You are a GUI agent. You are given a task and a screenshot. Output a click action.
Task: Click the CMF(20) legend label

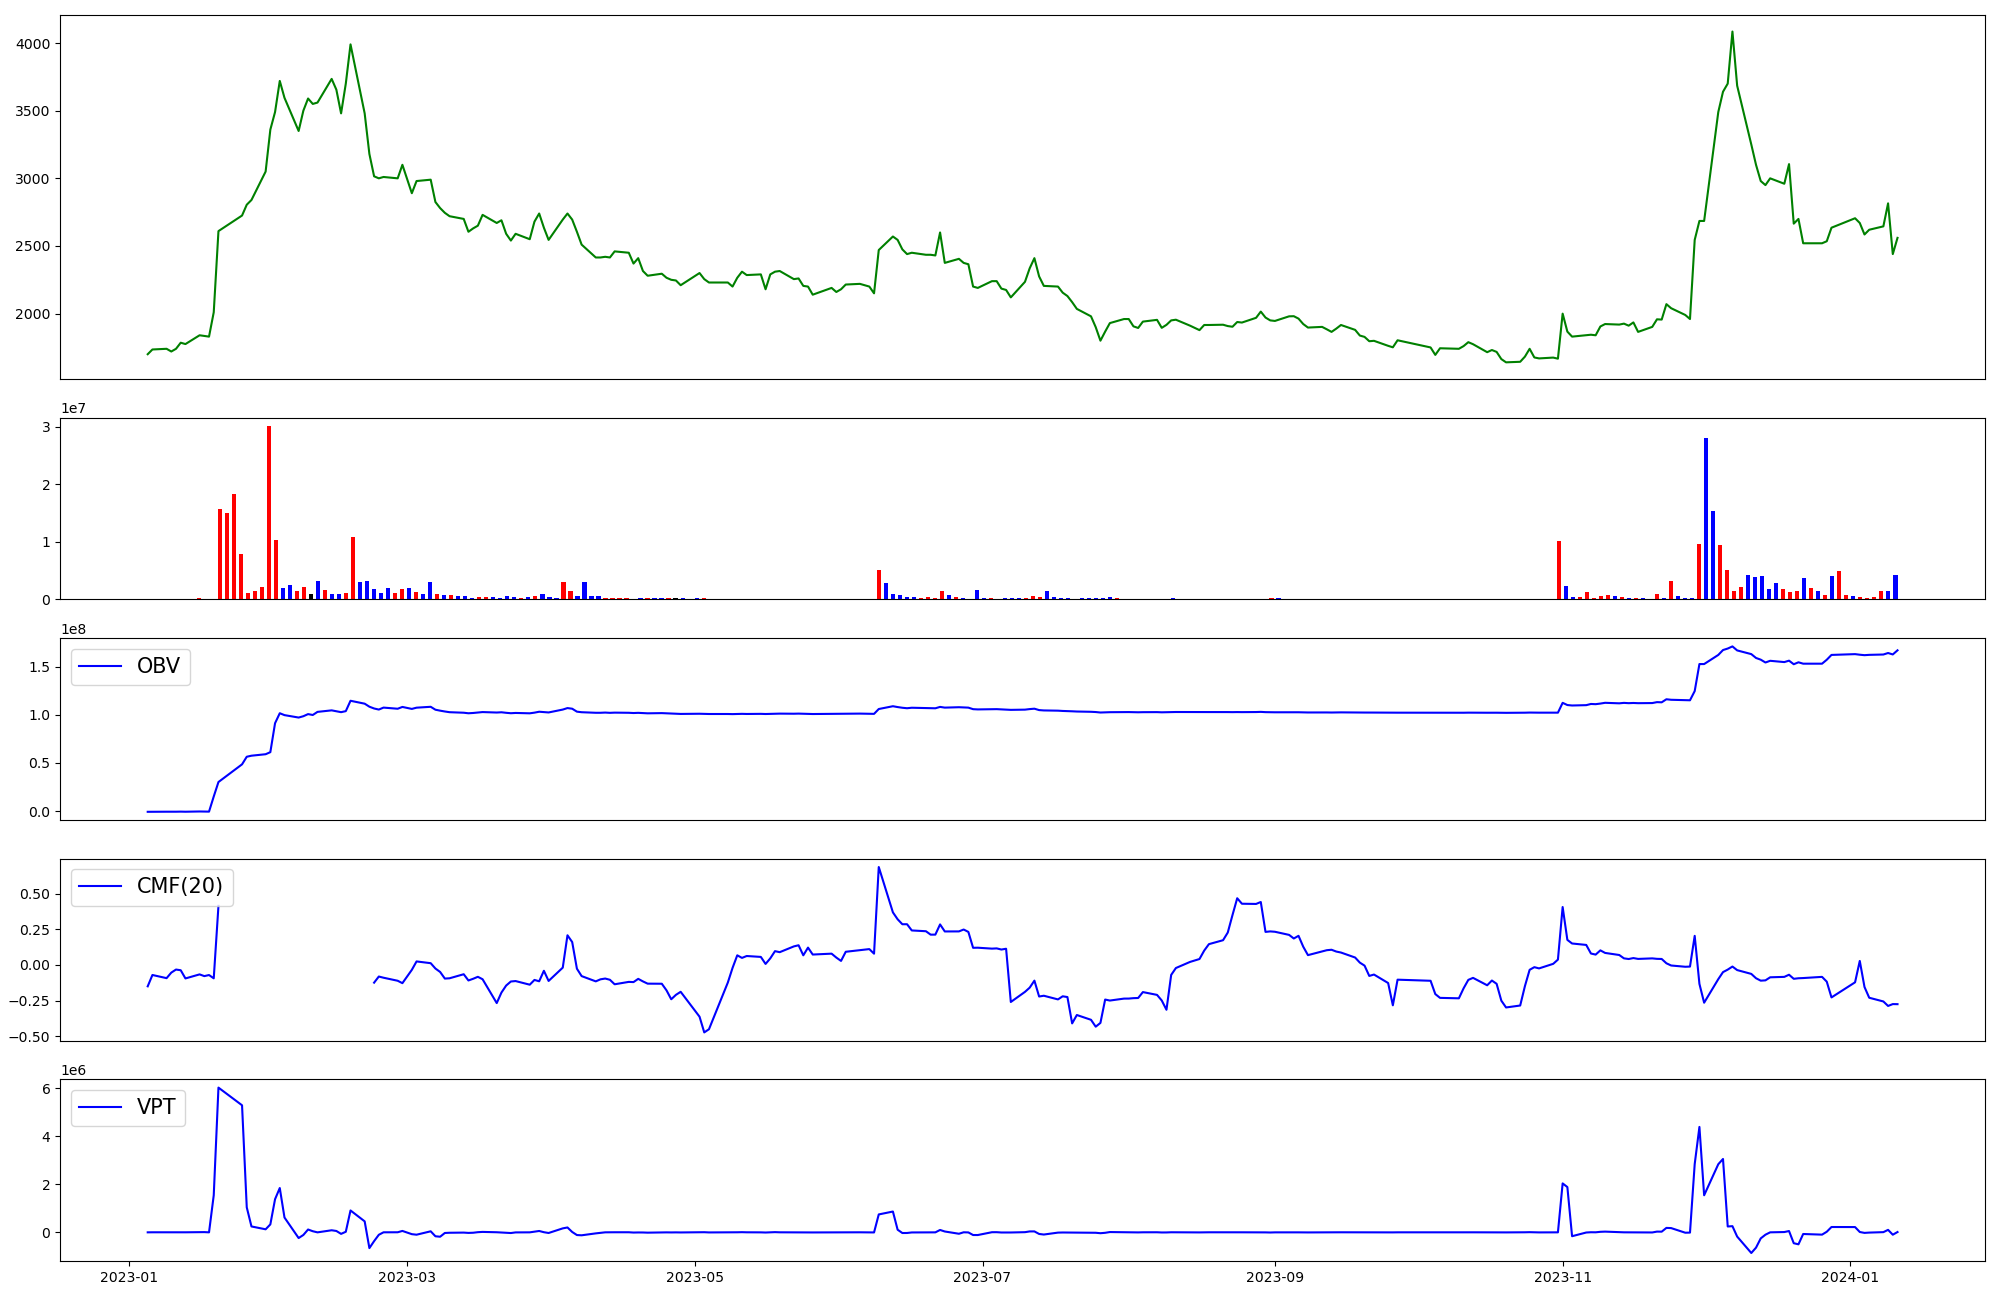tap(180, 886)
